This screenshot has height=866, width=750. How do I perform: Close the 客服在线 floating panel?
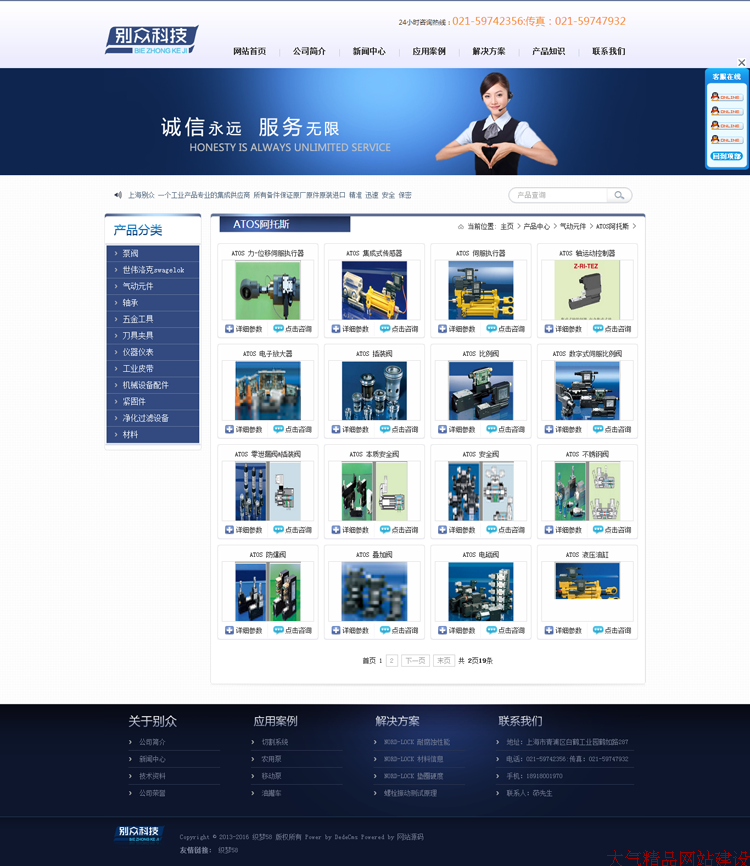pos(742,62)
